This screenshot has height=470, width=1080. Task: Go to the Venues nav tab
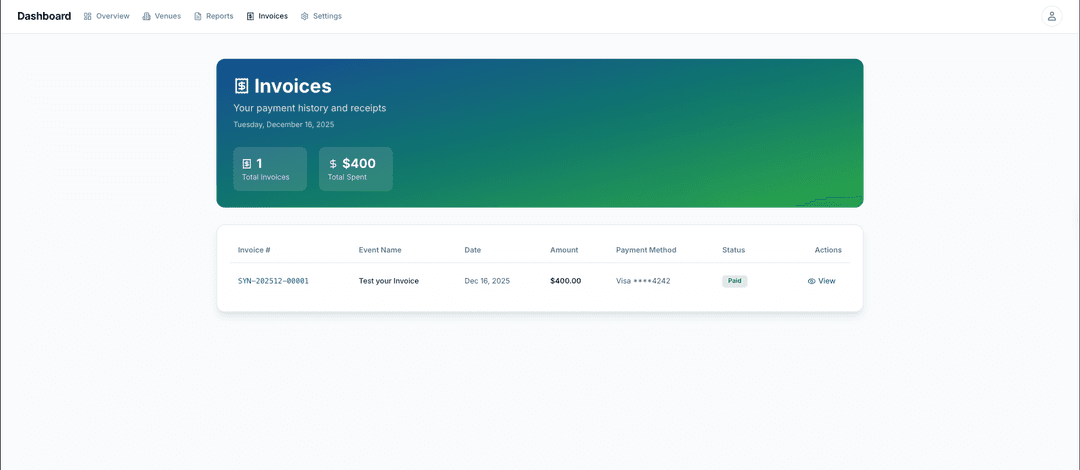pyautogui.click(x=162, y=16)
